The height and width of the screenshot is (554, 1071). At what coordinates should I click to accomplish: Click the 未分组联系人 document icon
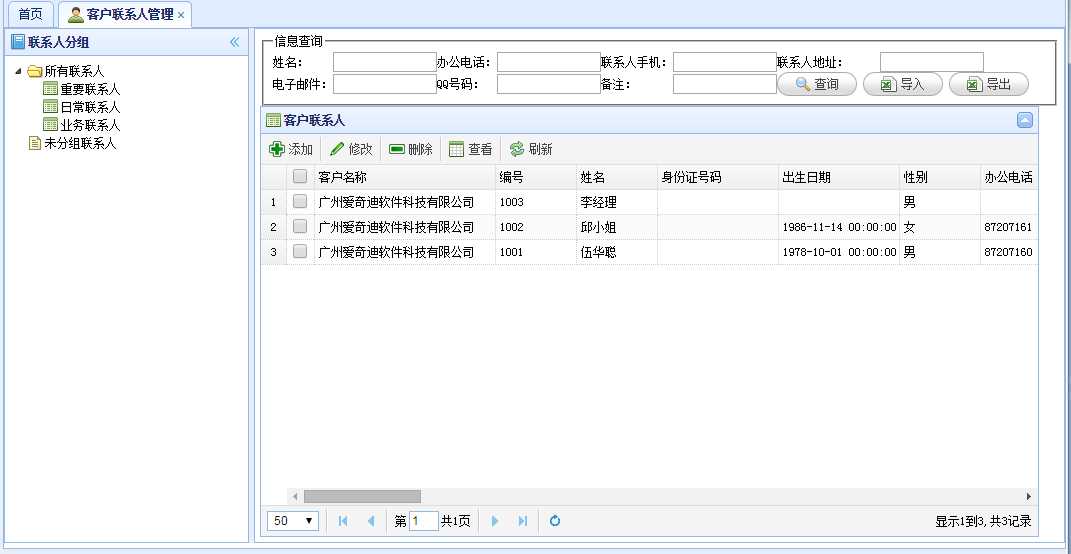coord(34,143)
